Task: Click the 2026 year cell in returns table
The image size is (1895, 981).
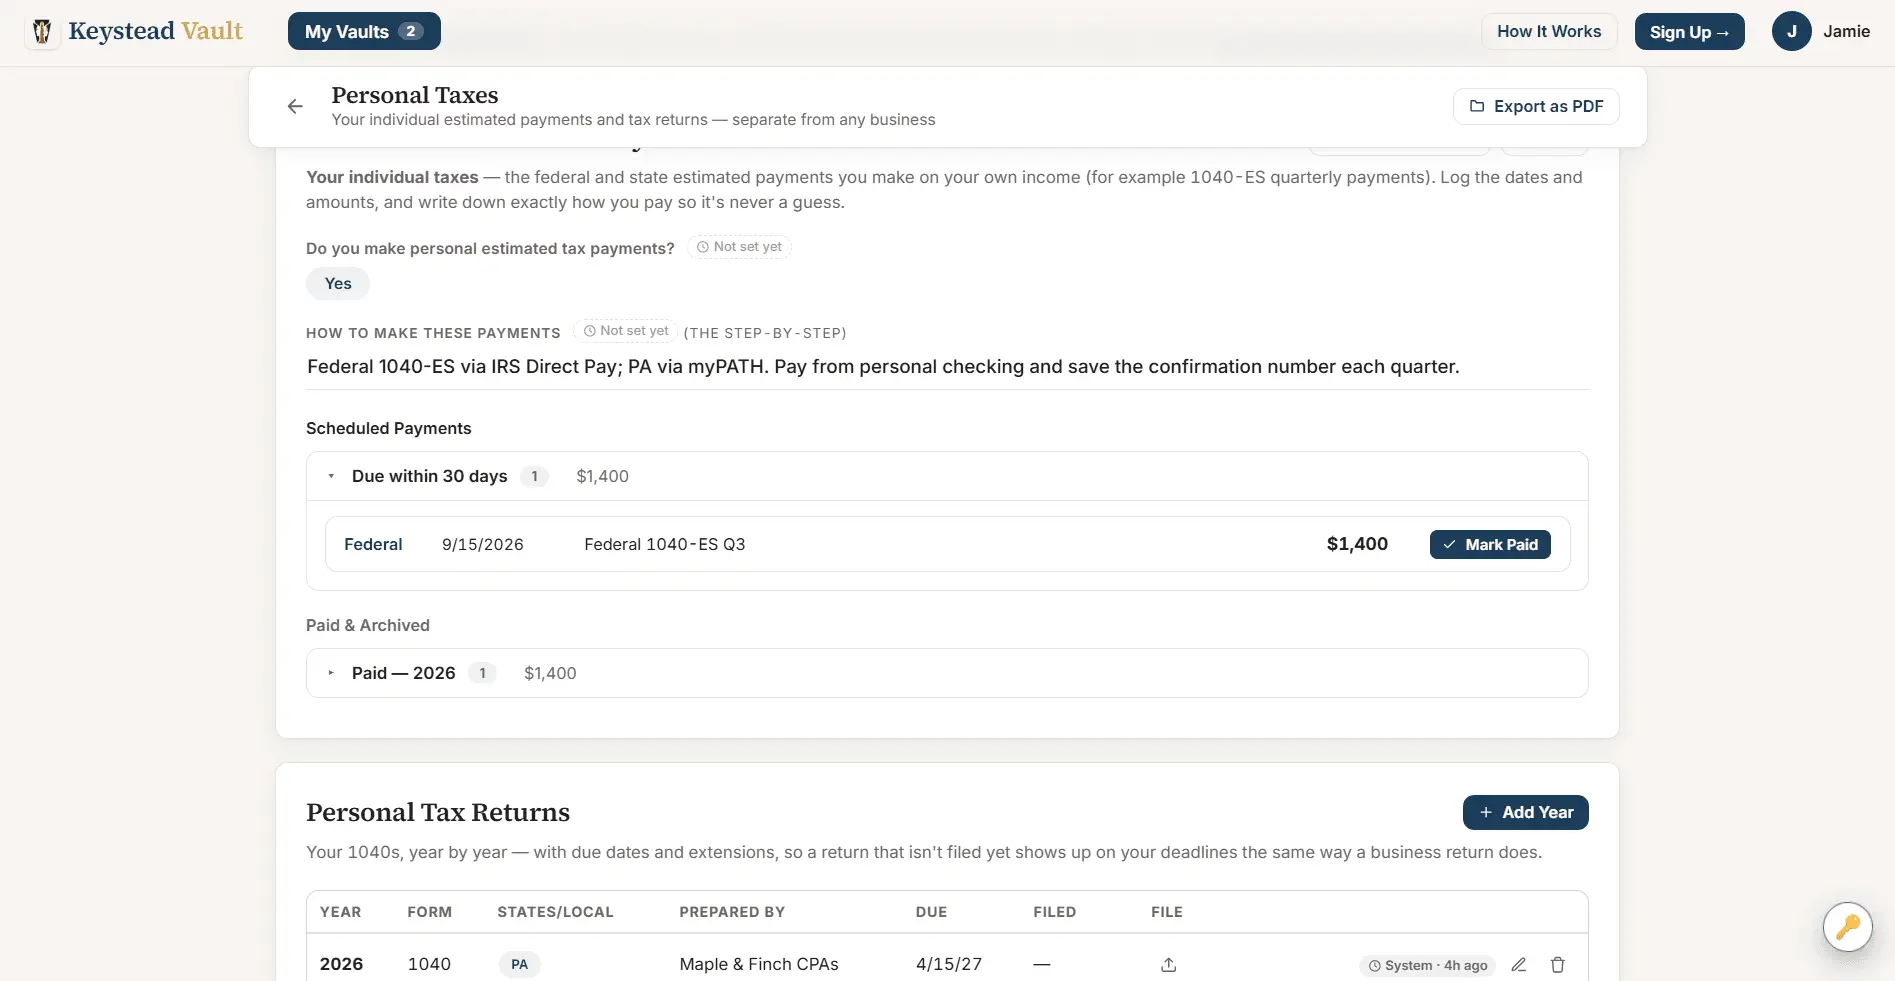Action: [x=341, y=965]
